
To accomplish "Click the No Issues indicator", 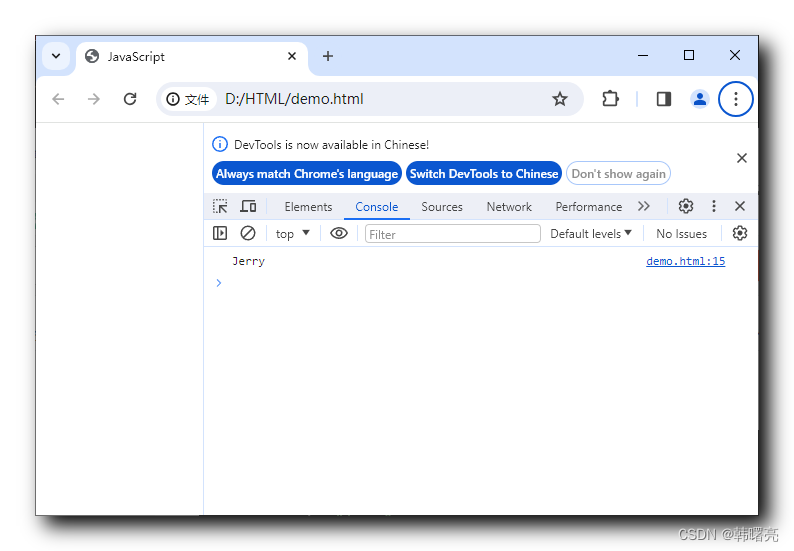I will (x=681, y=233).
